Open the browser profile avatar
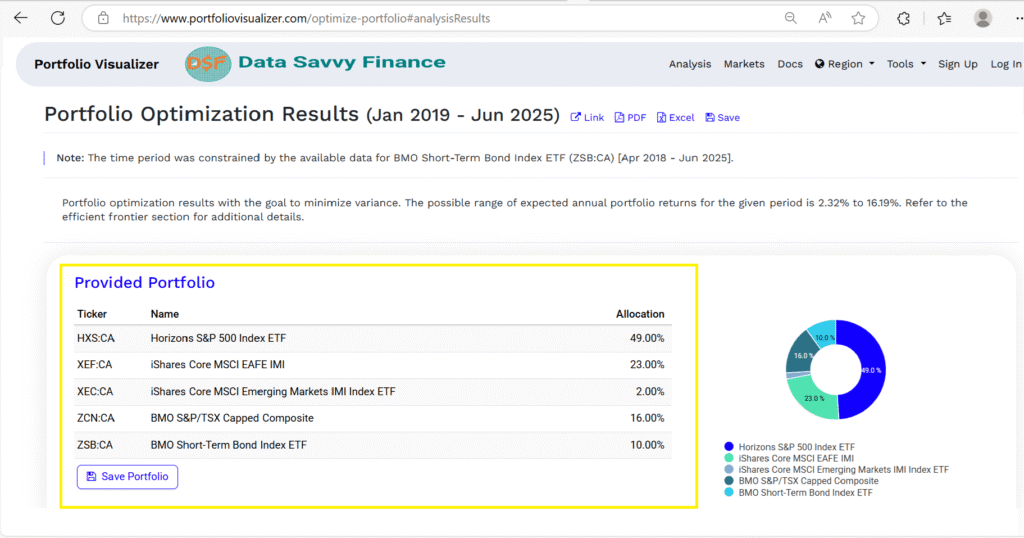Image resolution: width=1024 pixels, height=538 pixels. coord(983,18)
